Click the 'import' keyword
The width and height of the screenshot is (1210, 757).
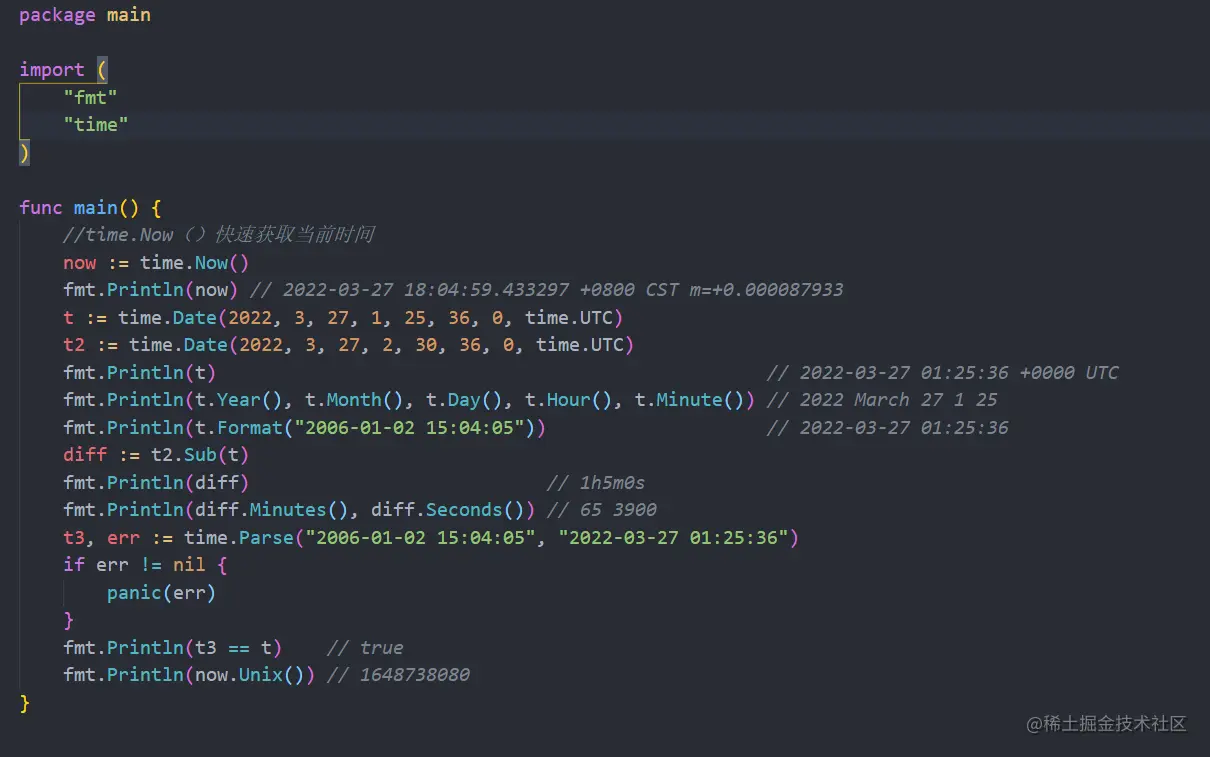pyautogui.click(x=52, y=69)
